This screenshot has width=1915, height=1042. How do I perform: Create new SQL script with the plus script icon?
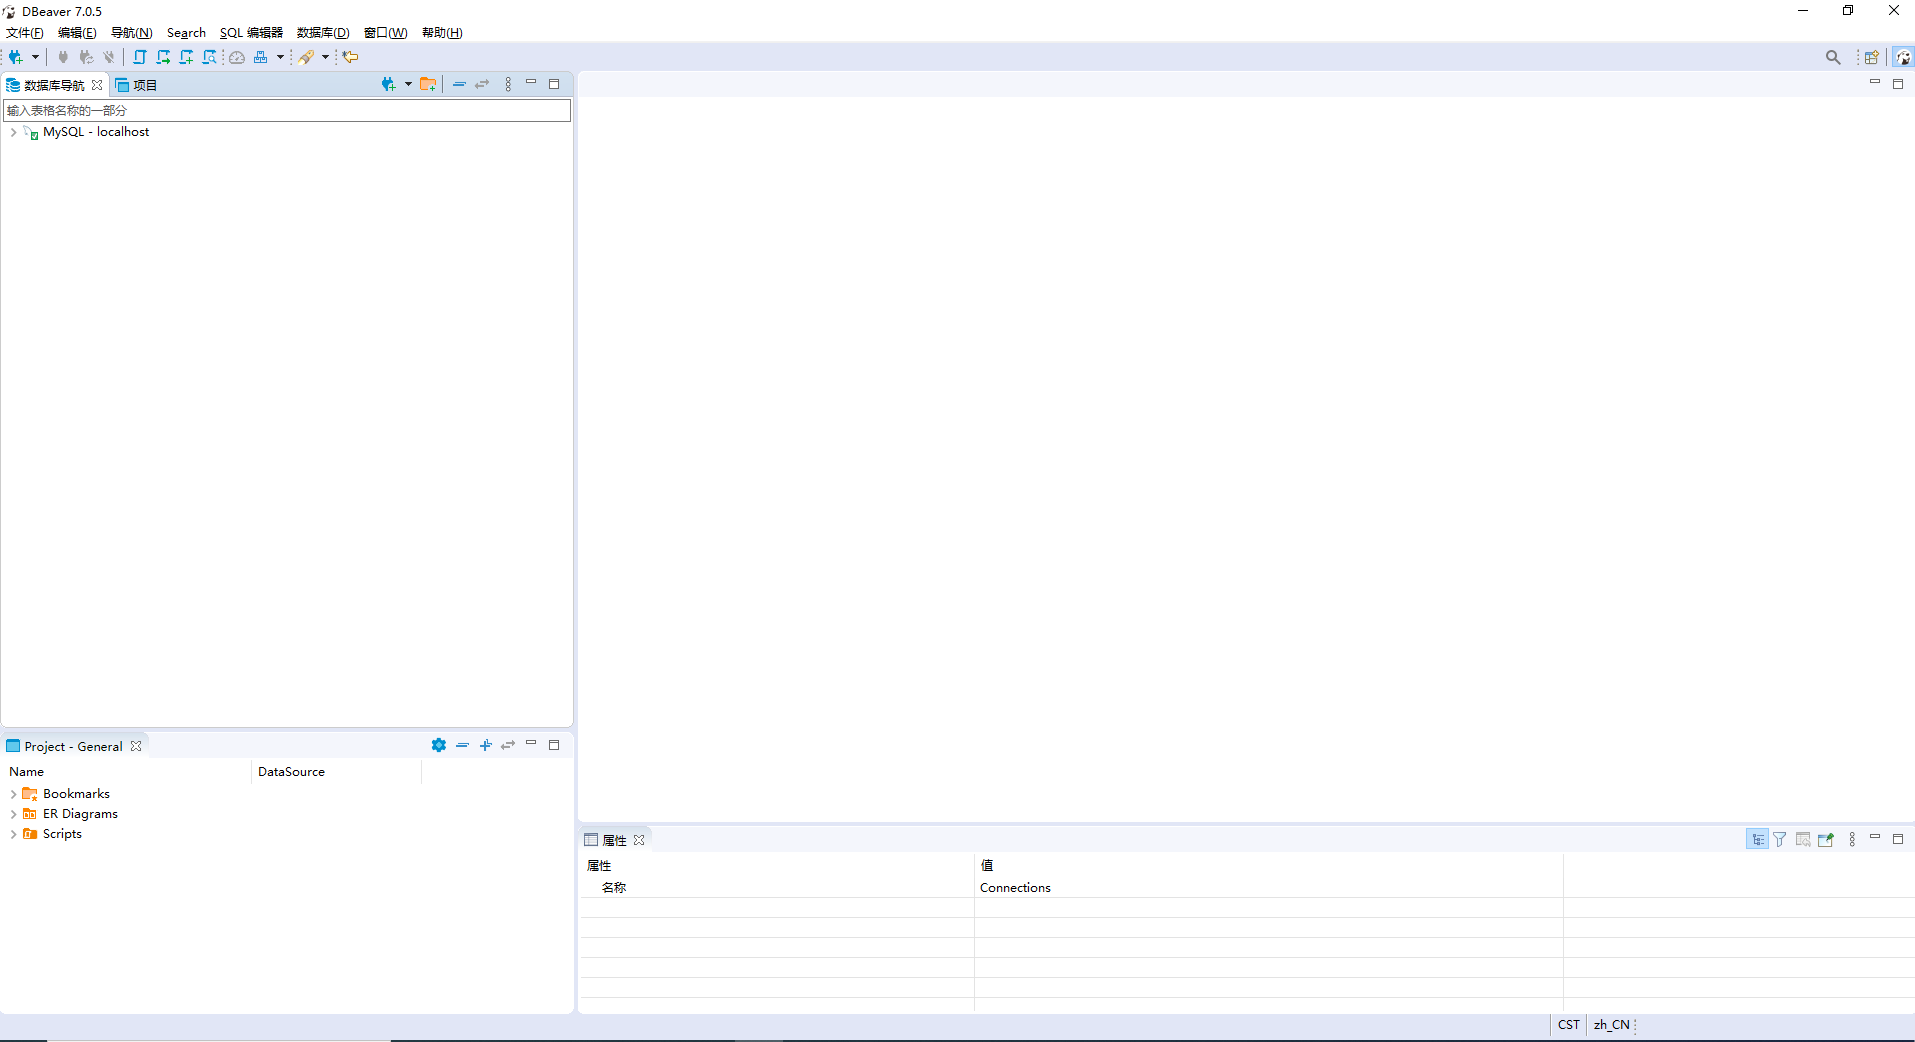pos(186,57)
